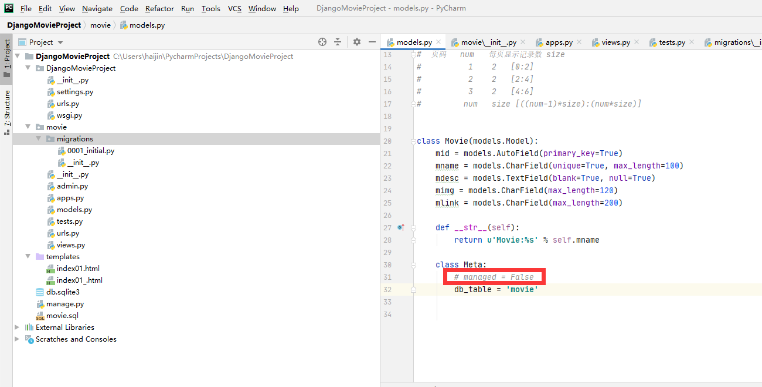The image size is (762, 387).
Task: Open Project panel settings gear
Action: pyautogui.click(x=357, y=42)
